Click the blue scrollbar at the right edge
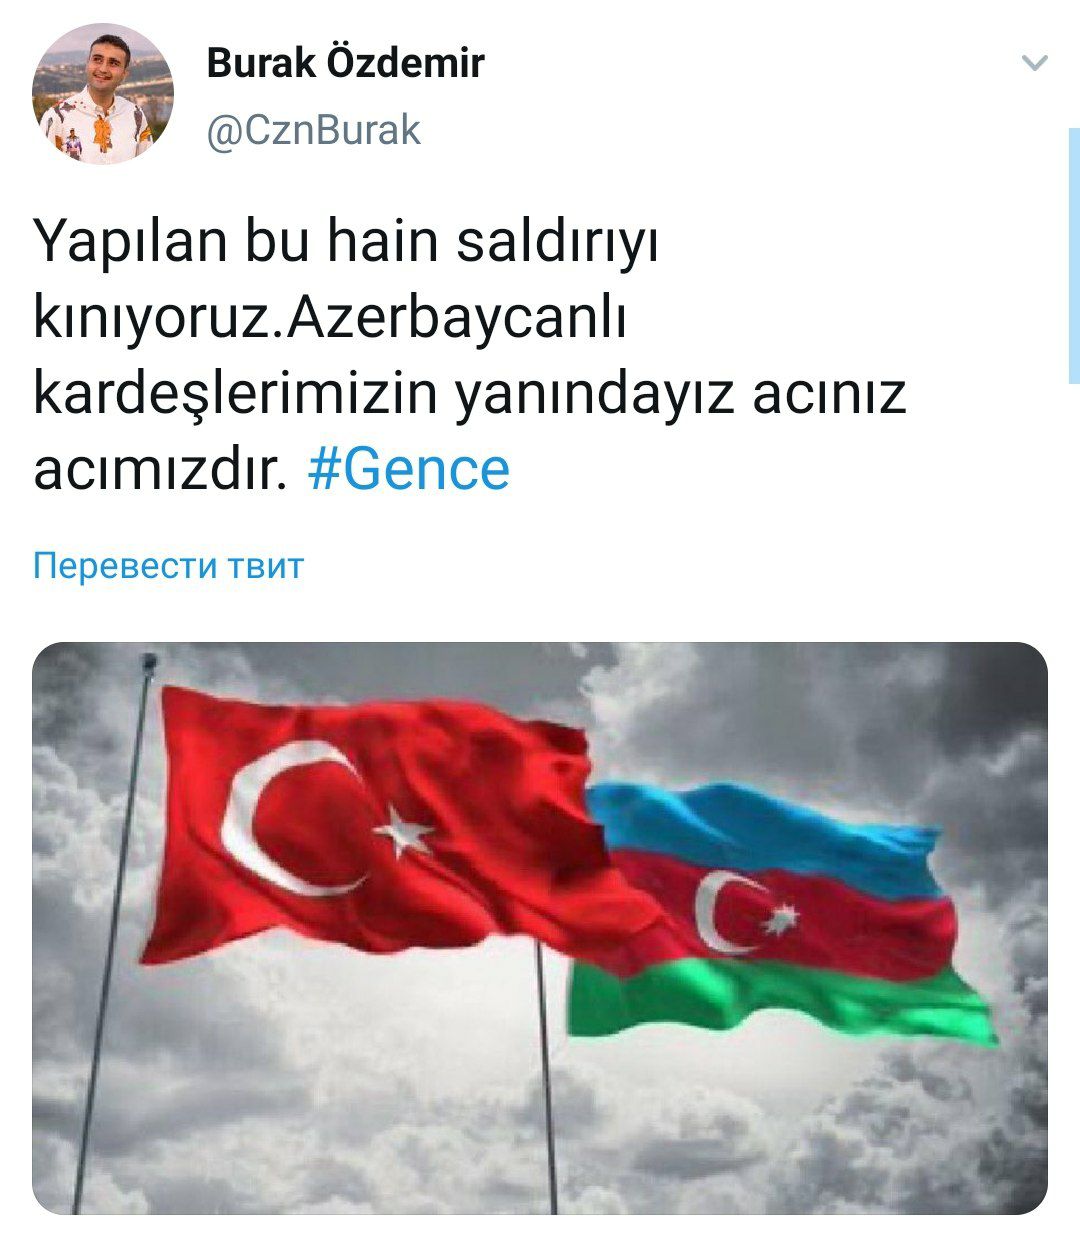 click(1074, 256)
